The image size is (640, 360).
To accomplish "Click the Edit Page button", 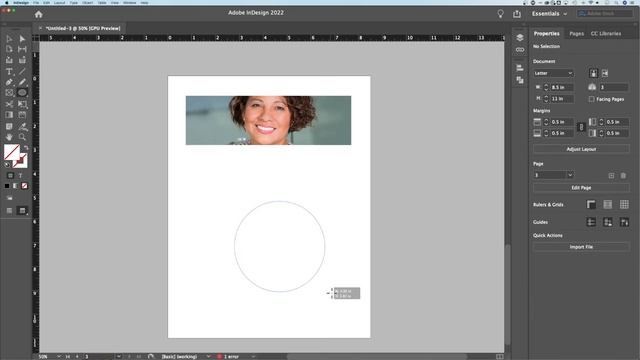I will (x=581, y=188).
